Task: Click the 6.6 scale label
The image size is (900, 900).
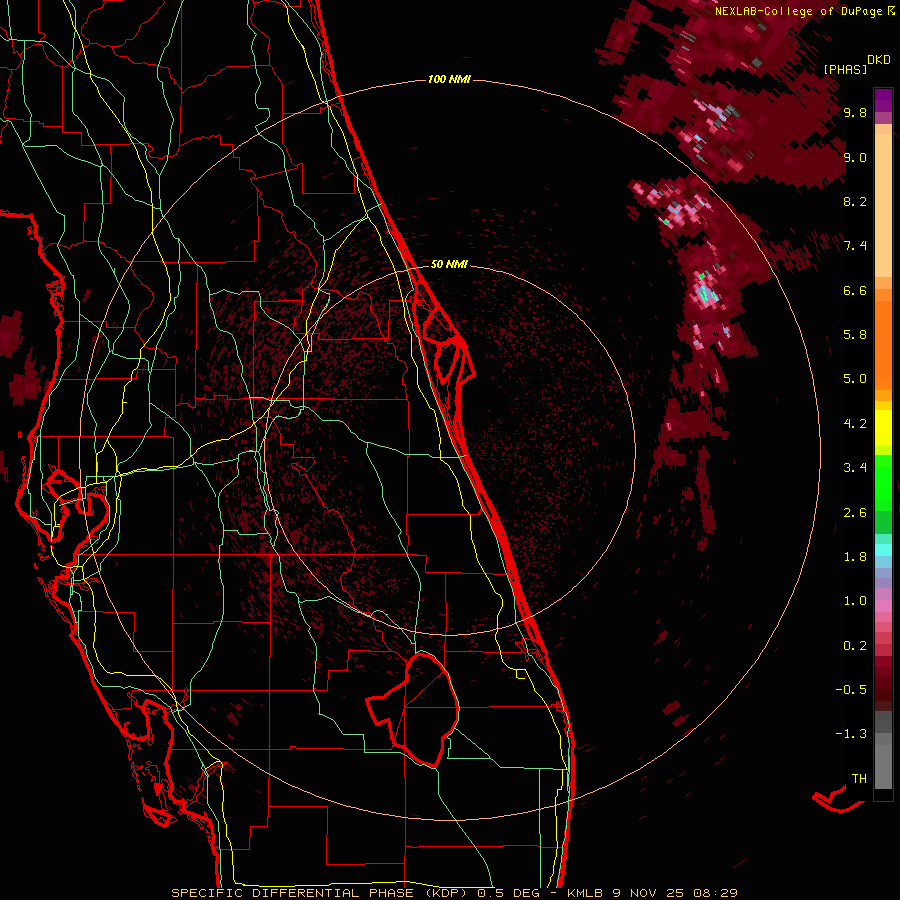Action: click(855, 290)
